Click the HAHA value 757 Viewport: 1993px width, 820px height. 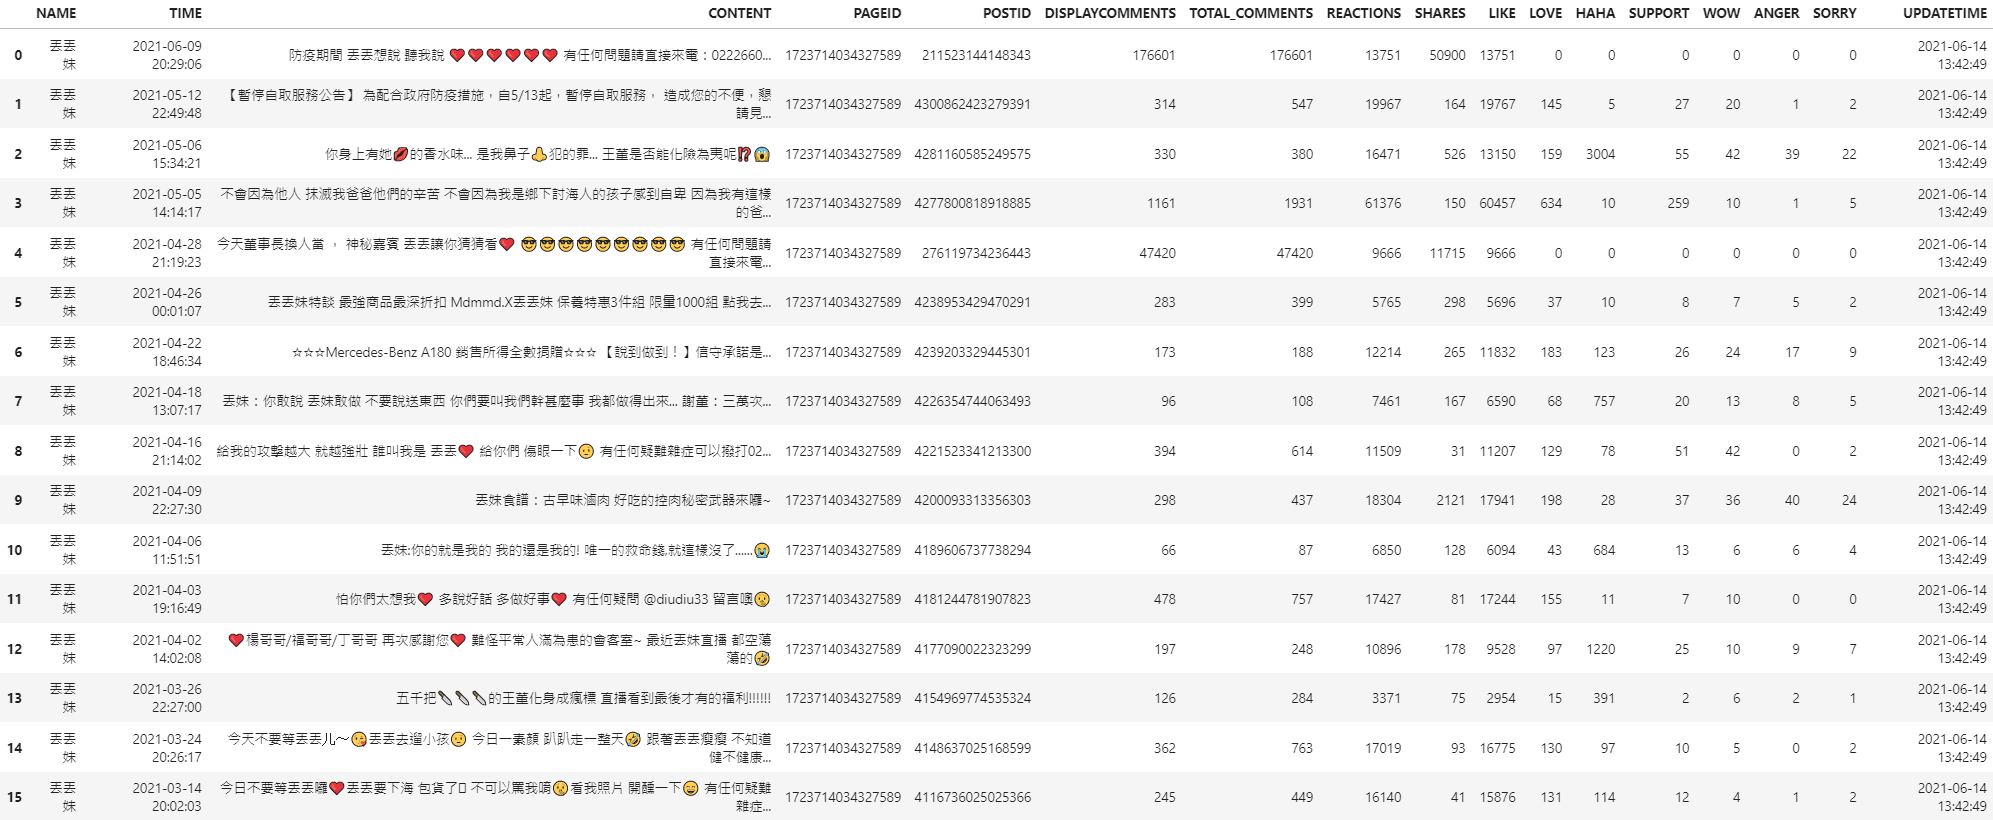pos(1604,401)
